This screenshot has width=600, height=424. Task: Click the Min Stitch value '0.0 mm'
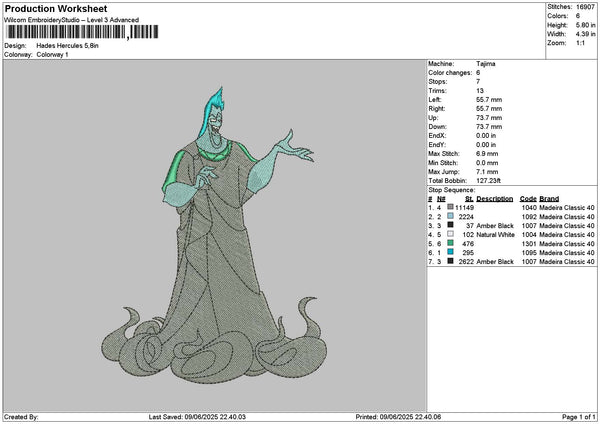pos(487,163)
